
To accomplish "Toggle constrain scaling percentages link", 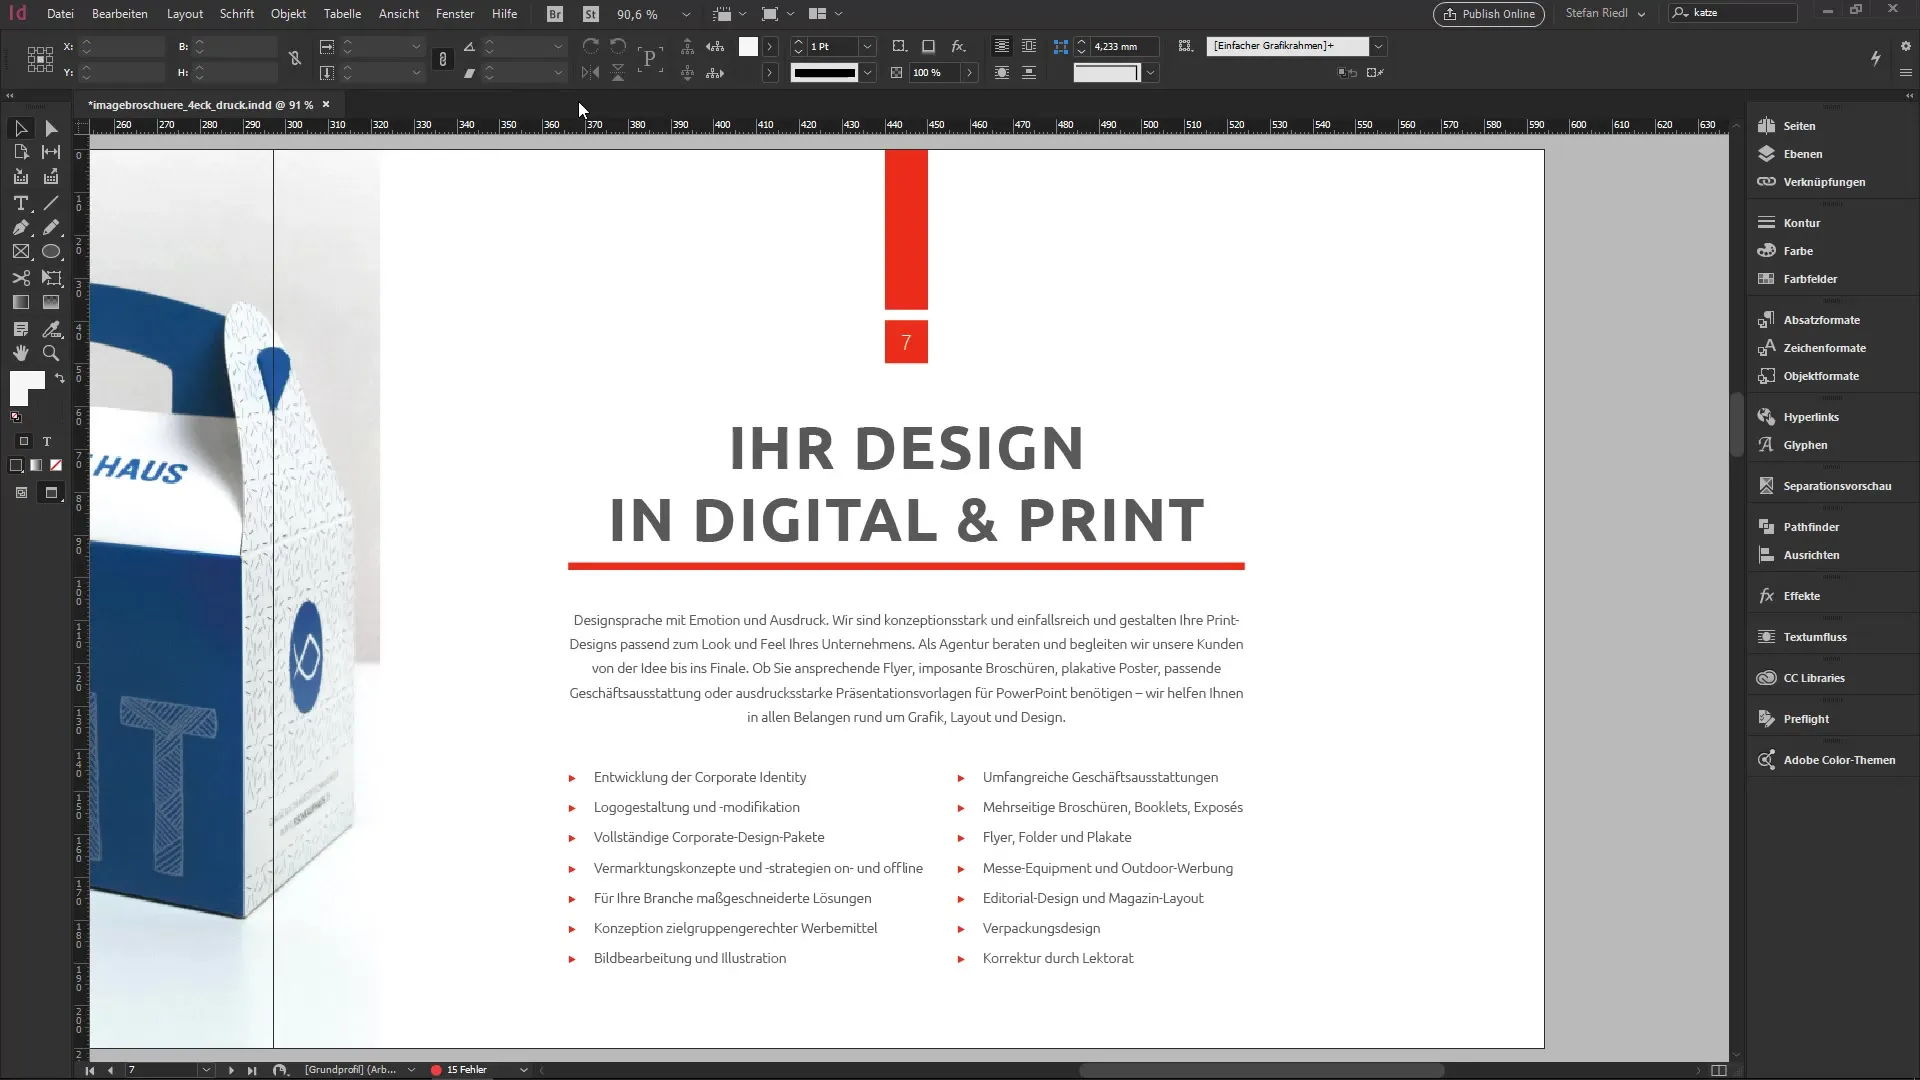I will 443,59.
